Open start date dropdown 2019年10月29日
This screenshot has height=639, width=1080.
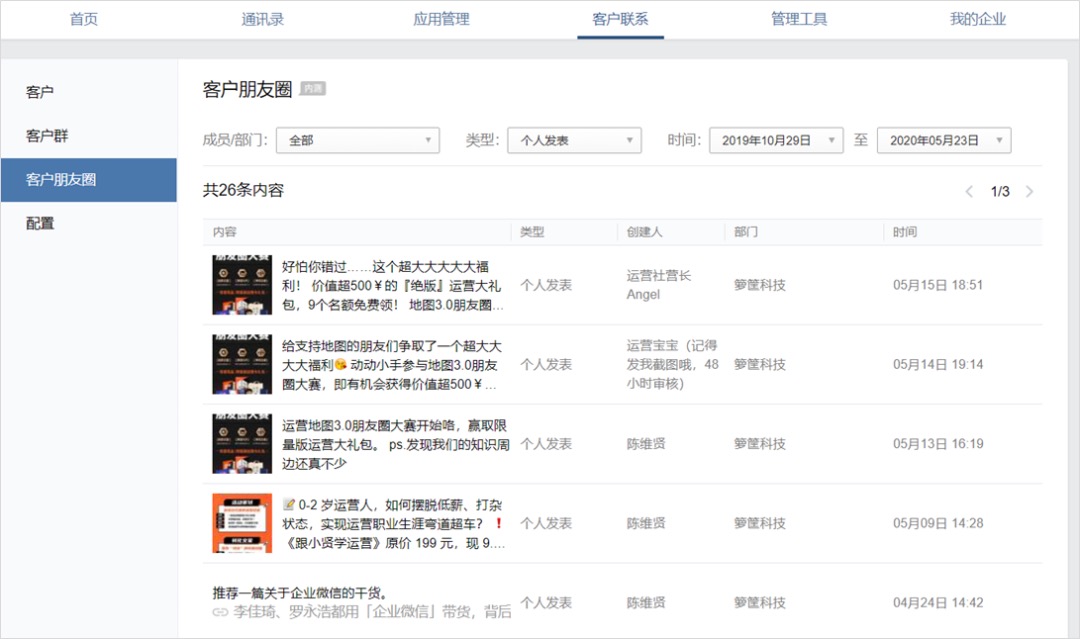coord(776,140)
